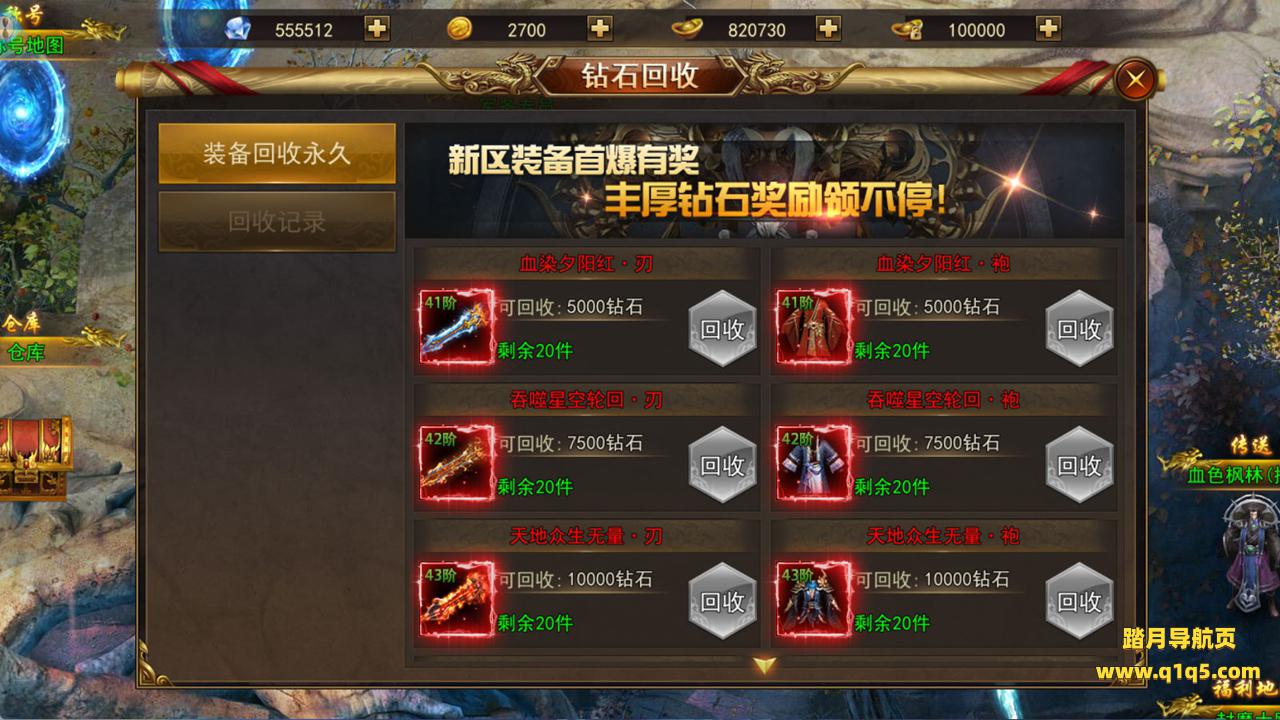The height and width of the screenshot is (720, 1280).
Task: Pick the 43阶 天地众生无量·袍 armor icon
Action: click(x=814, y=600)
